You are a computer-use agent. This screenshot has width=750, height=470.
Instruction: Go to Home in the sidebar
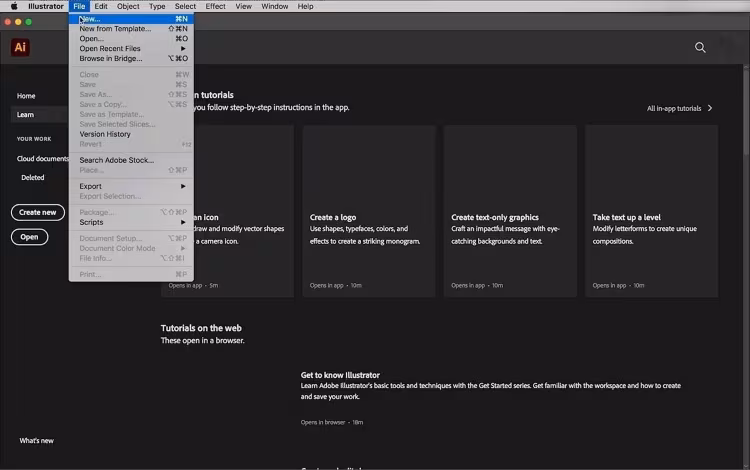point(26,96)
